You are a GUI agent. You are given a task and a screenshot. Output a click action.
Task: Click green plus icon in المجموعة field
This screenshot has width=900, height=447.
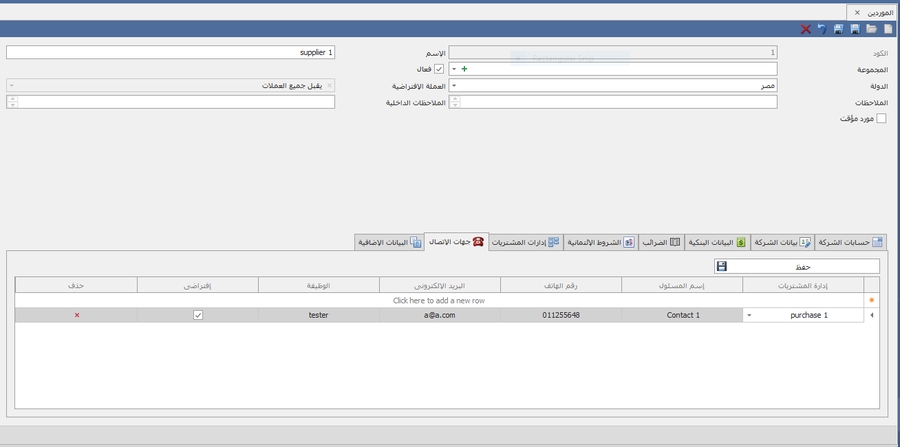coord(464,69)
